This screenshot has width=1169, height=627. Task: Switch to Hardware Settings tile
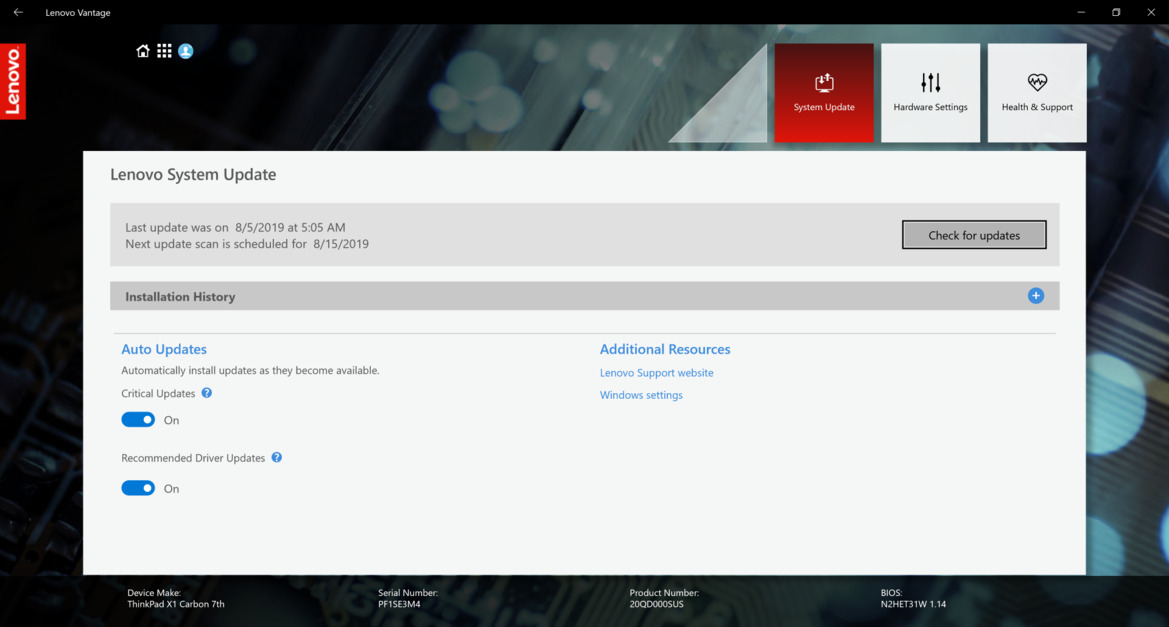[x=930, y=92]
